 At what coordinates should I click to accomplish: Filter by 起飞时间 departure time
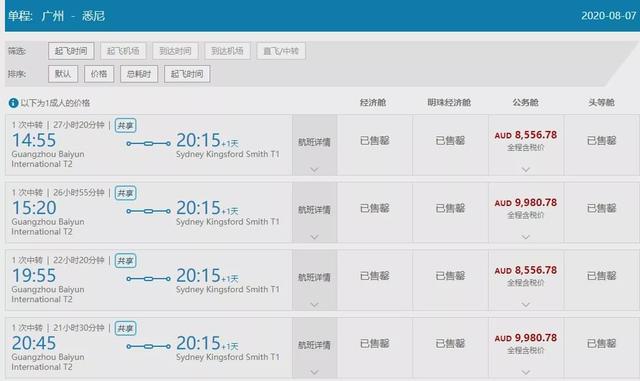(x=71, y=51)
